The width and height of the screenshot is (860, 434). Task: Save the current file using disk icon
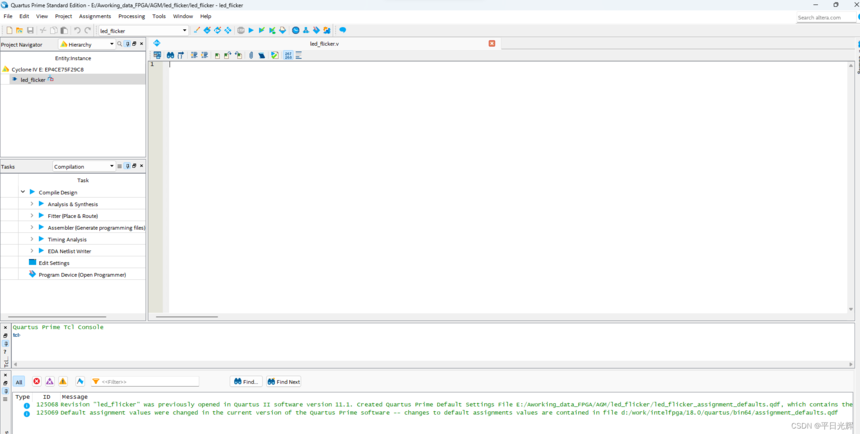pos(30,30)
